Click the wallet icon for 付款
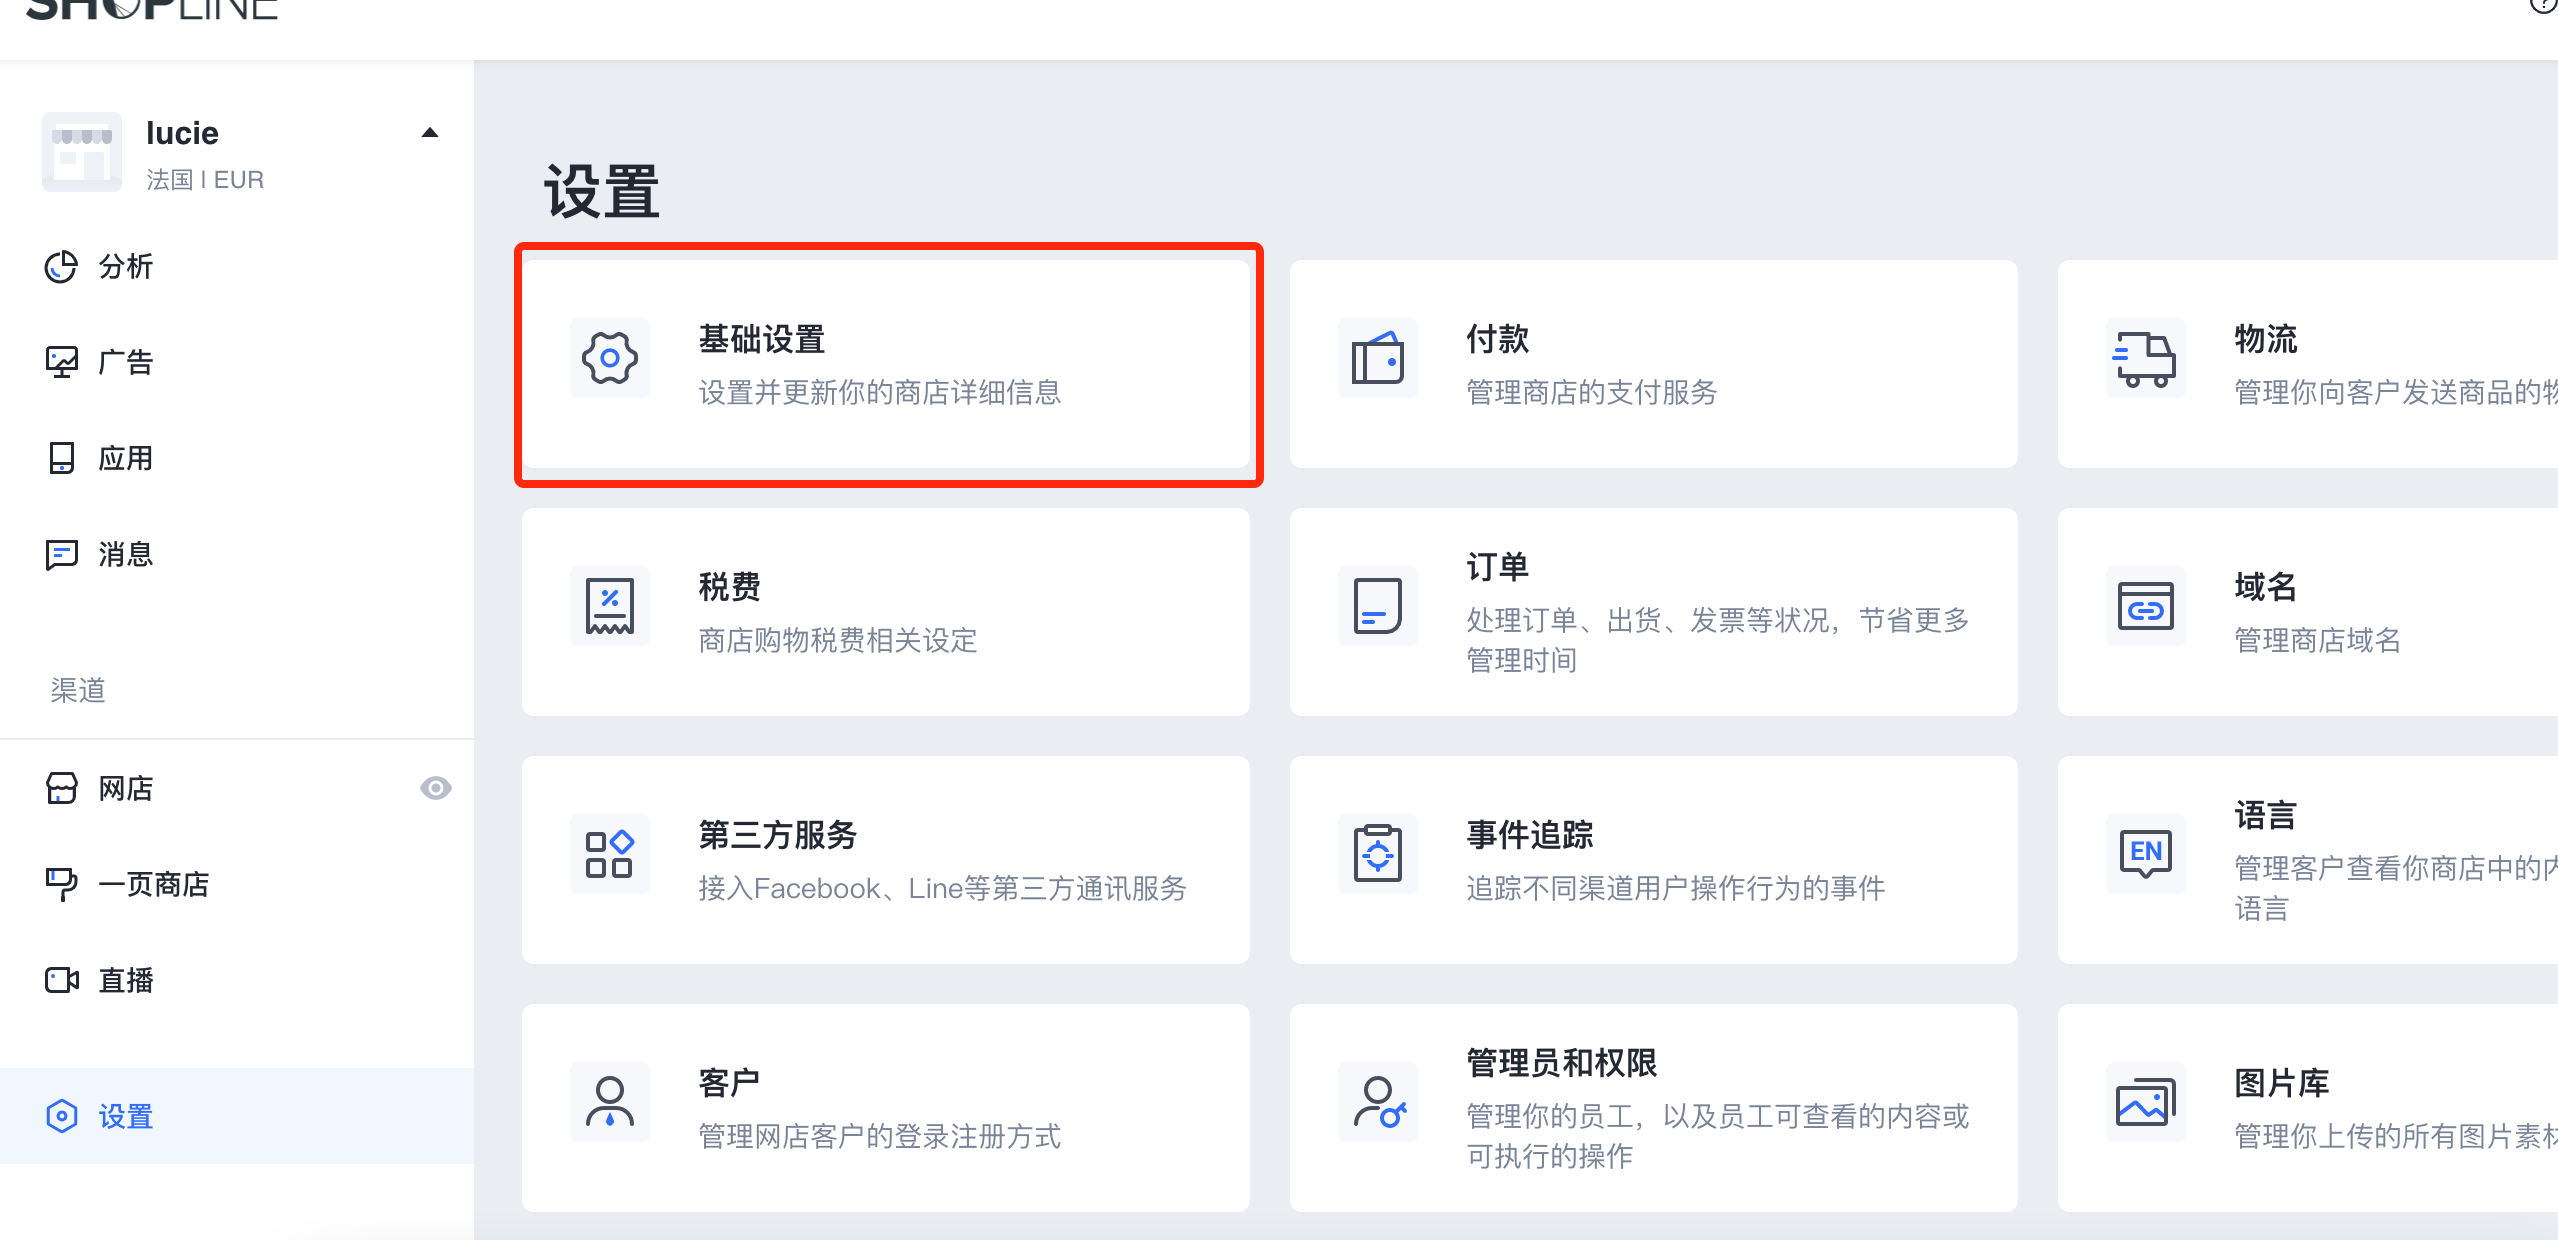The height and width of the screenshot is (1240, 2558). pos(1377,358)
